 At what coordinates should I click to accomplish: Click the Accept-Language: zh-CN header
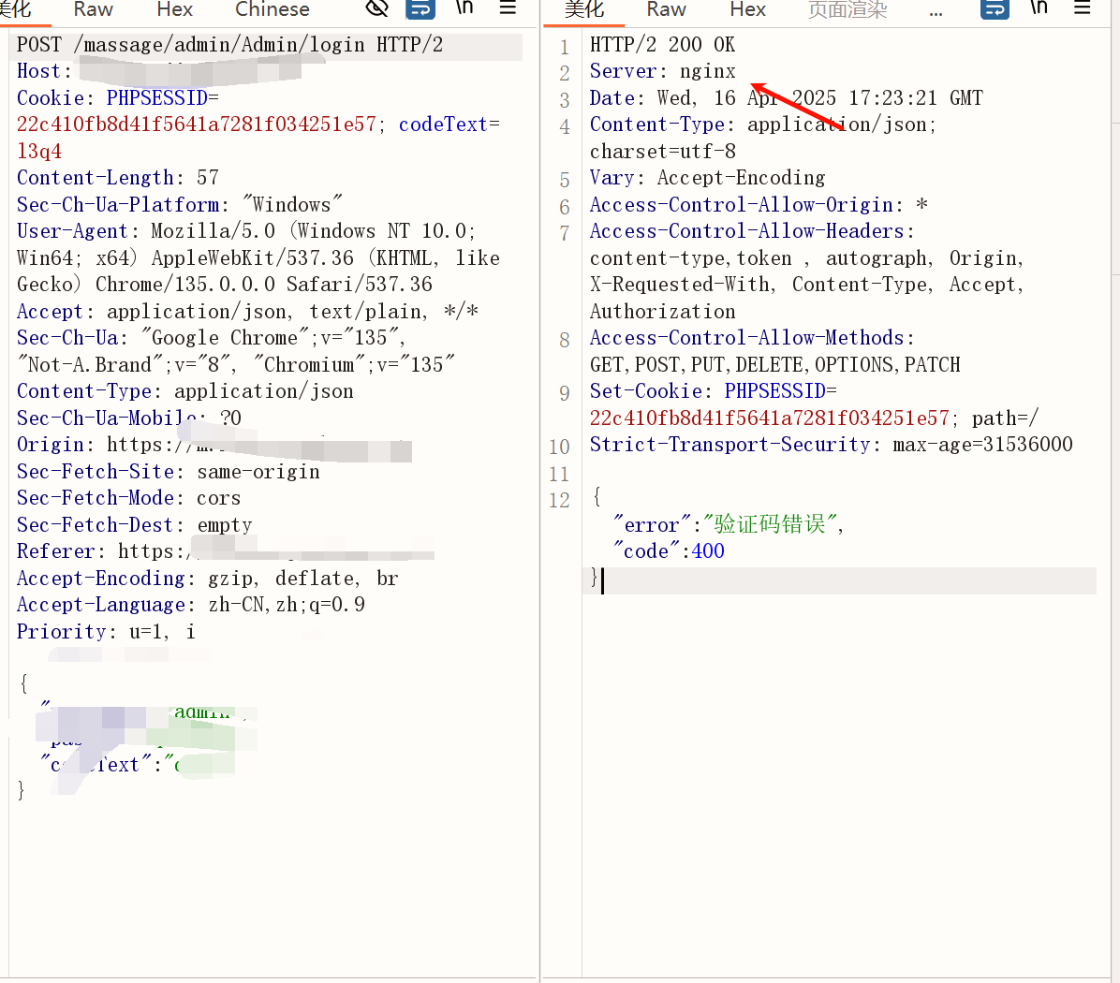click(x=190, y=605)
